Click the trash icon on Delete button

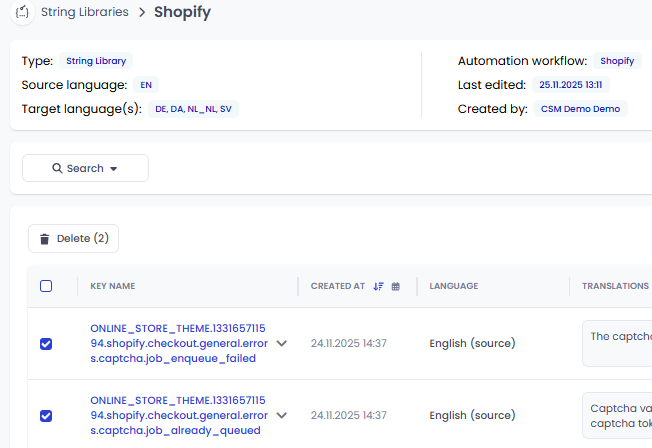44,239
